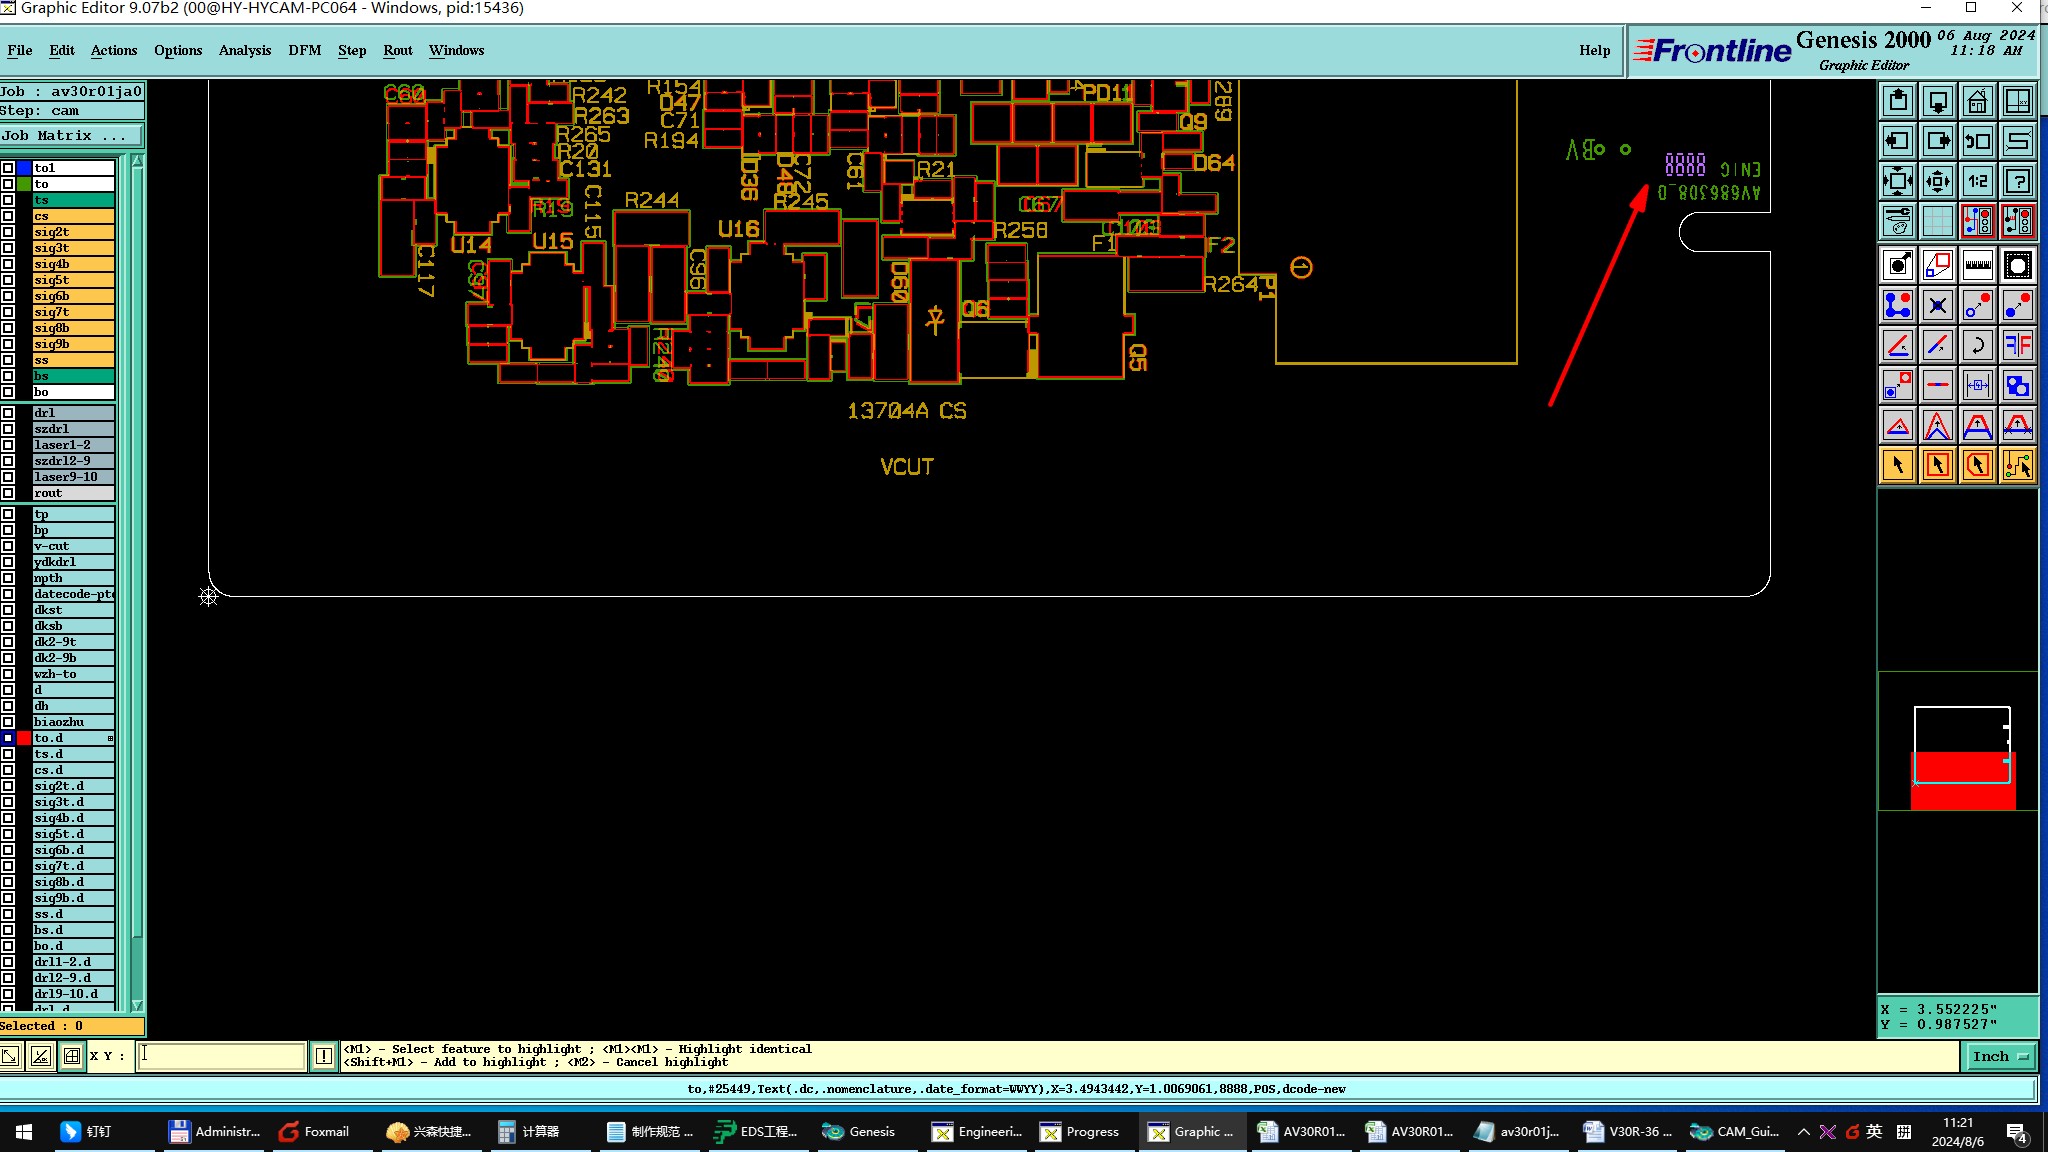Open the grid display icon

click(1937, 221)
